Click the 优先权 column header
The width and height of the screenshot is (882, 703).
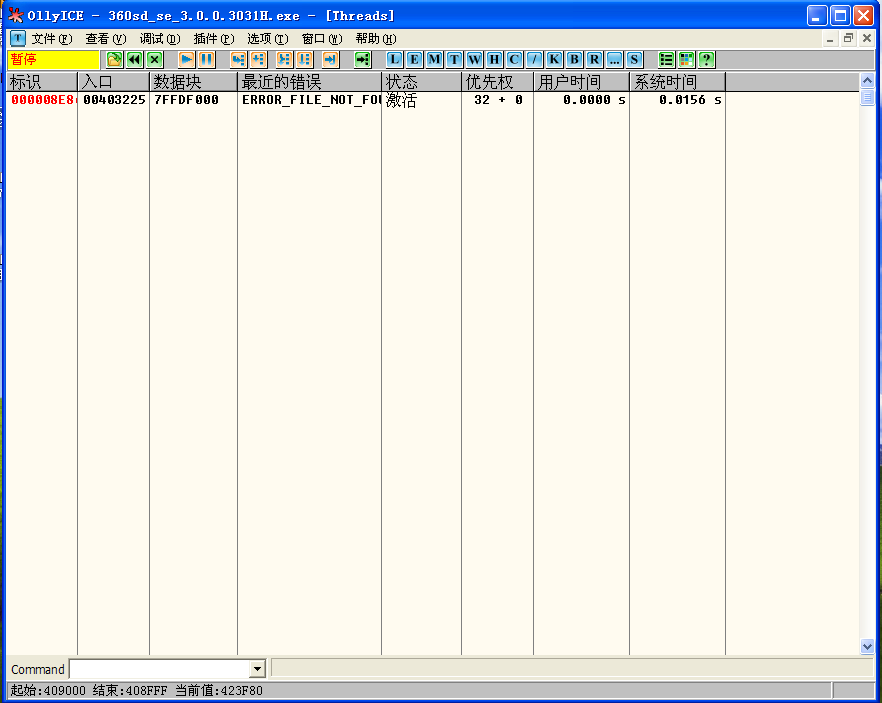coord(497,82)
